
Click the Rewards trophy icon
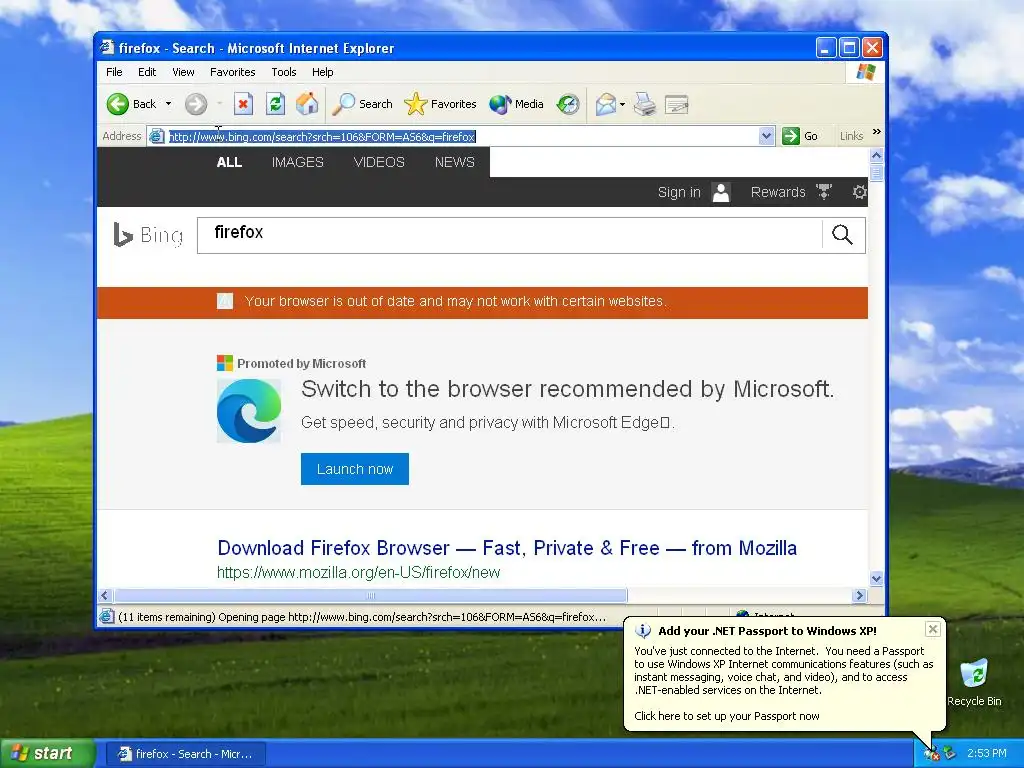coord(824,192)
